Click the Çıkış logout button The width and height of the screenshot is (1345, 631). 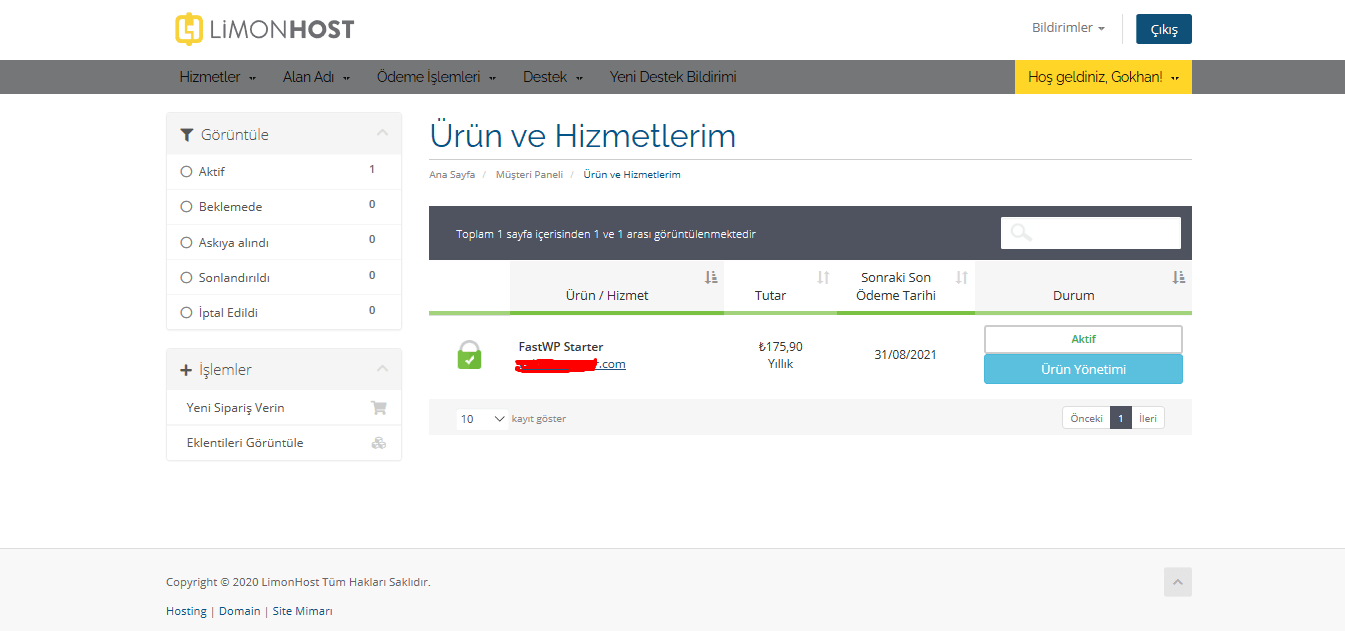coord(1164,29)
